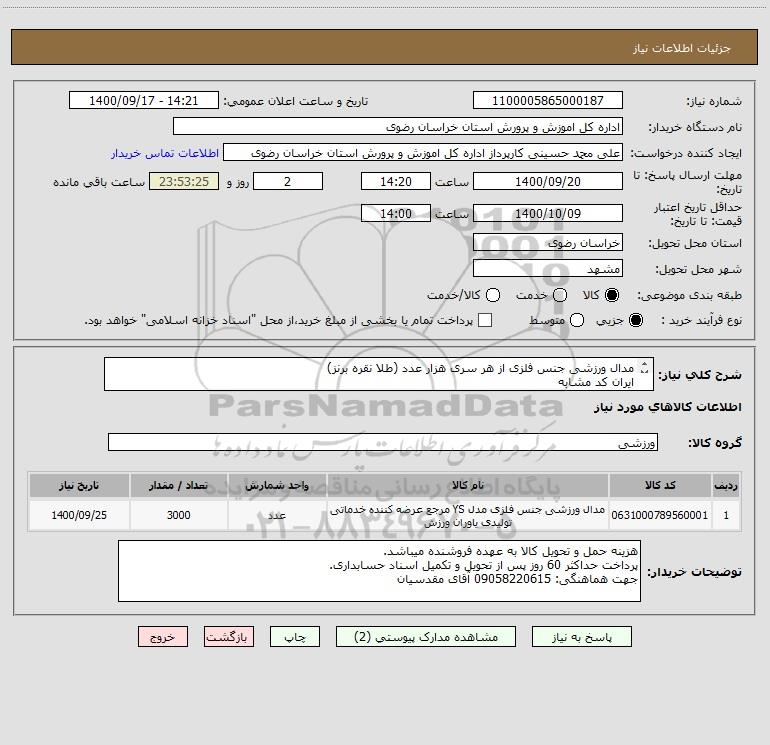Viewport: 770px width, 745px height.
Task: Click the خروج exit button
Action: tap(163, 637)
